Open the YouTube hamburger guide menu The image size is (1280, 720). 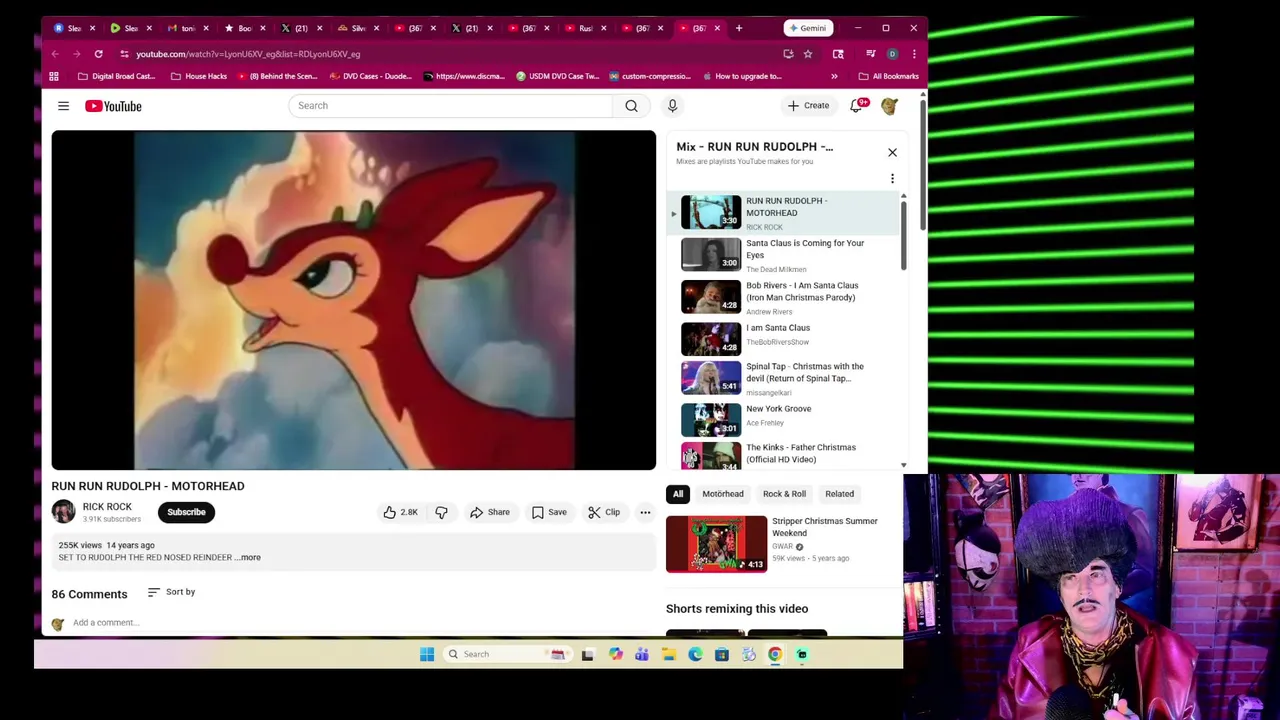pos(63,106)
